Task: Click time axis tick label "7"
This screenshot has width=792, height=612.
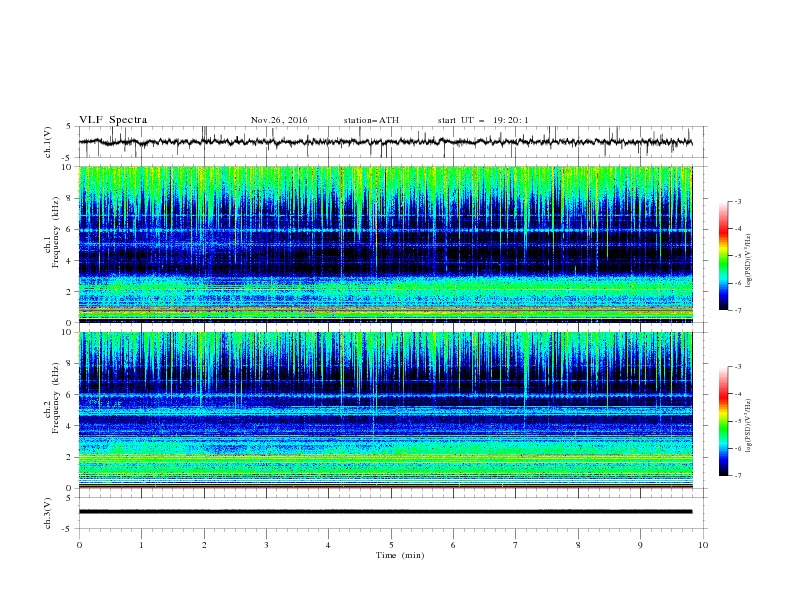Action: [516, 545]
